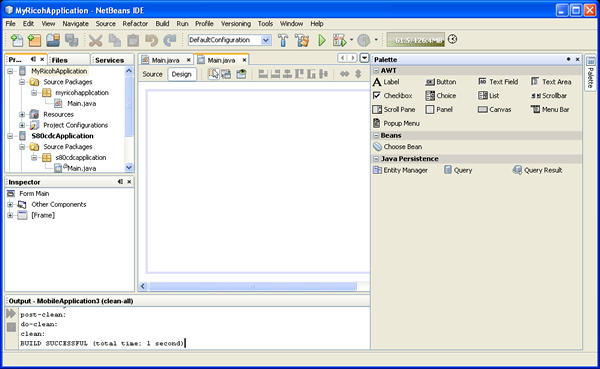Viewport: 600px width, 369px height.
Task: Pick the Label component from AWT palette
Action: pyautogui.click(x=386, y=82)
